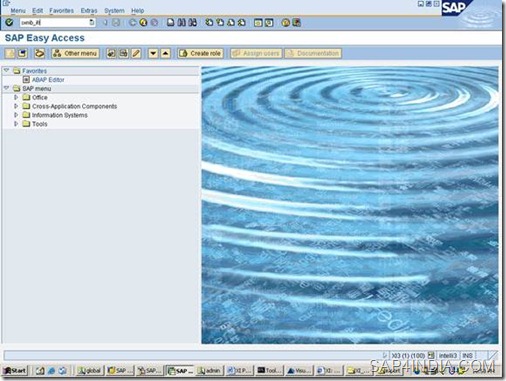
Task: Select ABAP Editor in Favorites
Action: click(48, 80)
